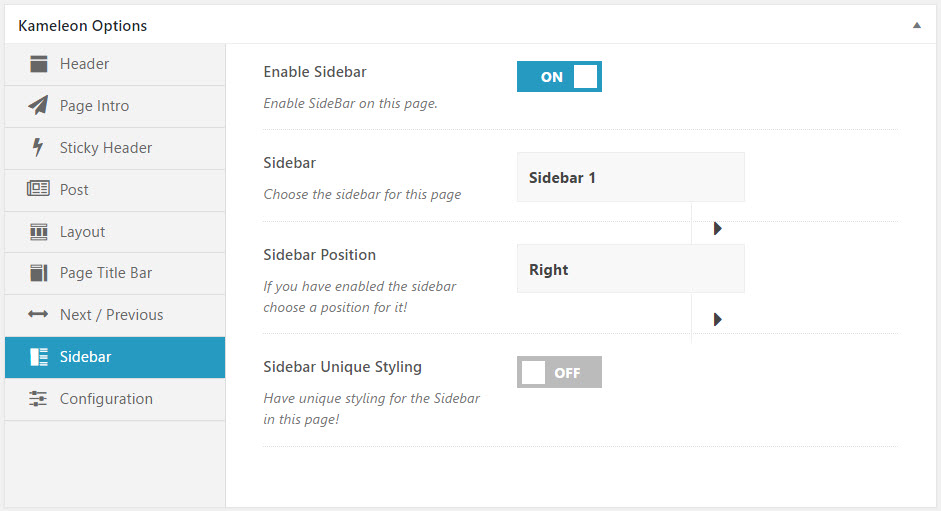Switch to the Page Intro tab

pyautogui.click(x=94, y=106)
